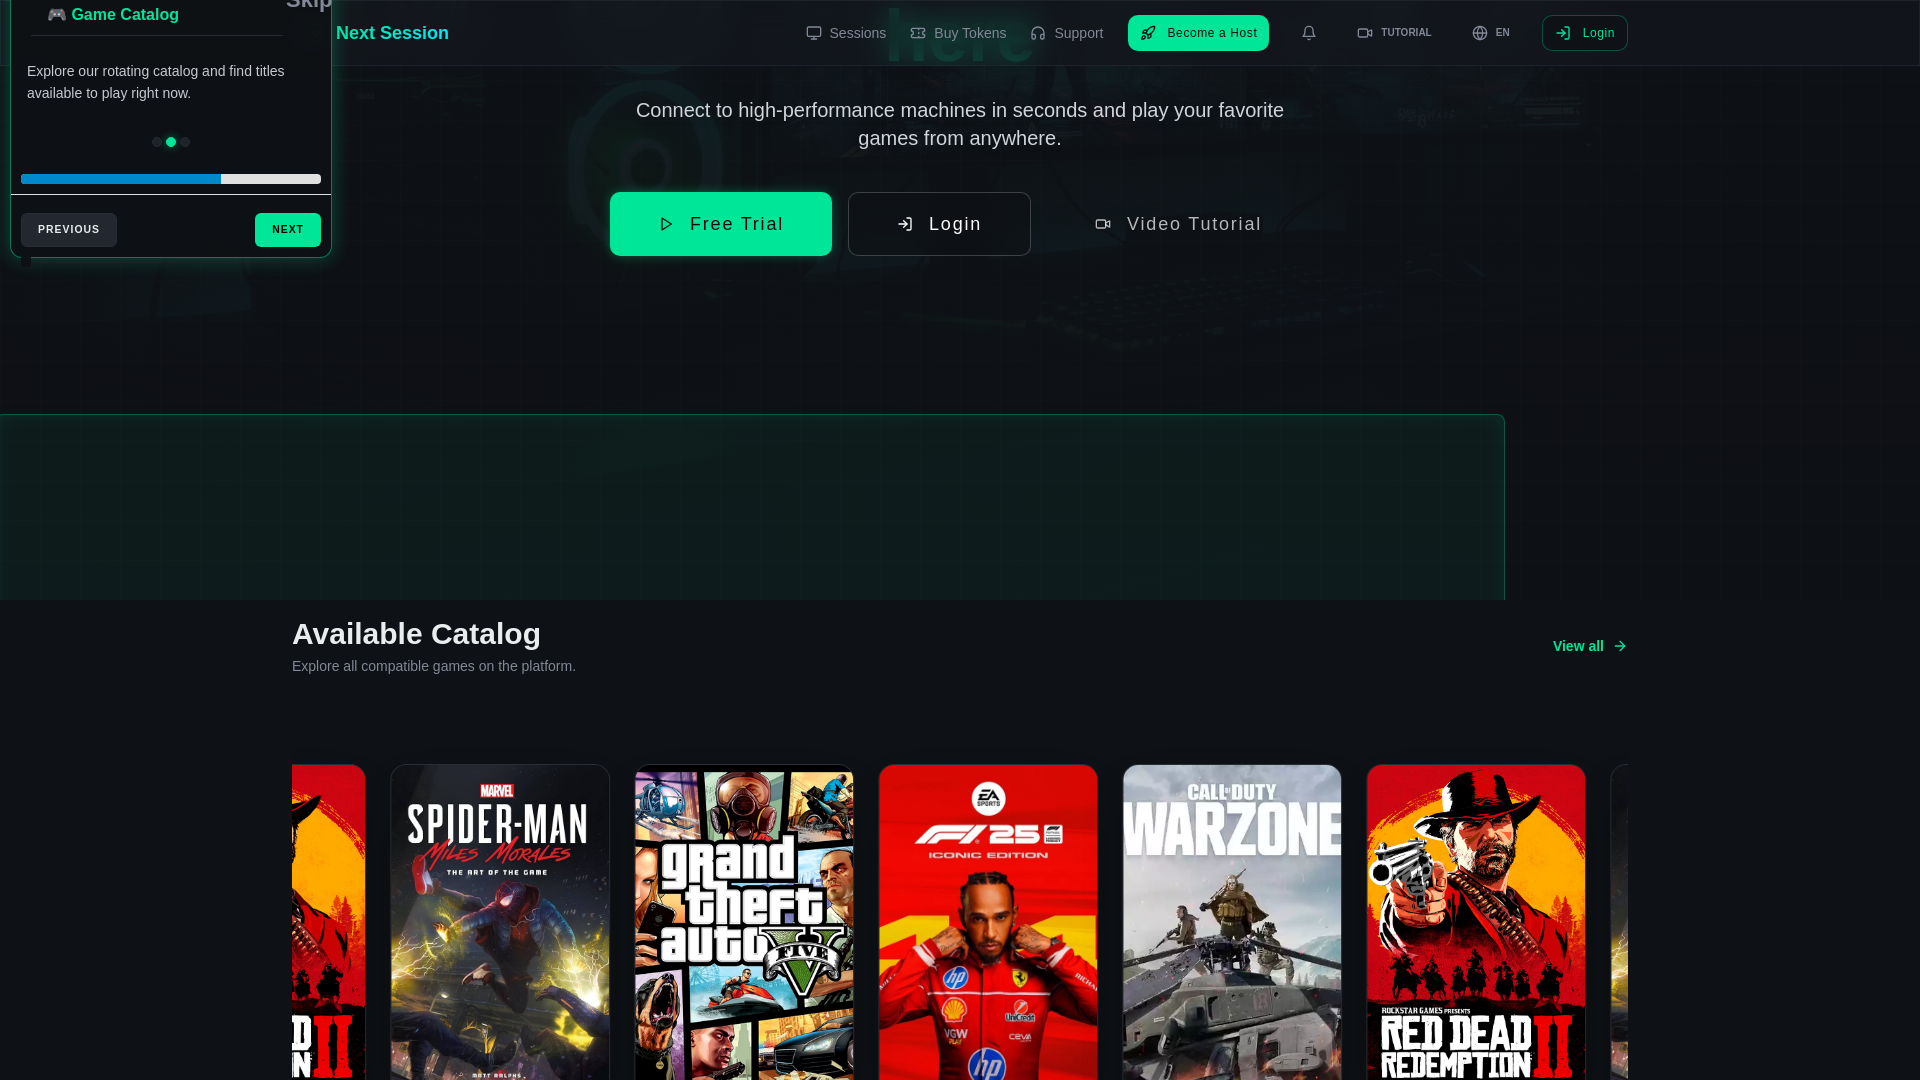Image resolution: width=1920 pixels, height=1080 pixels.
Task: Go to NEXT tour step
Action: coord(288,230)
